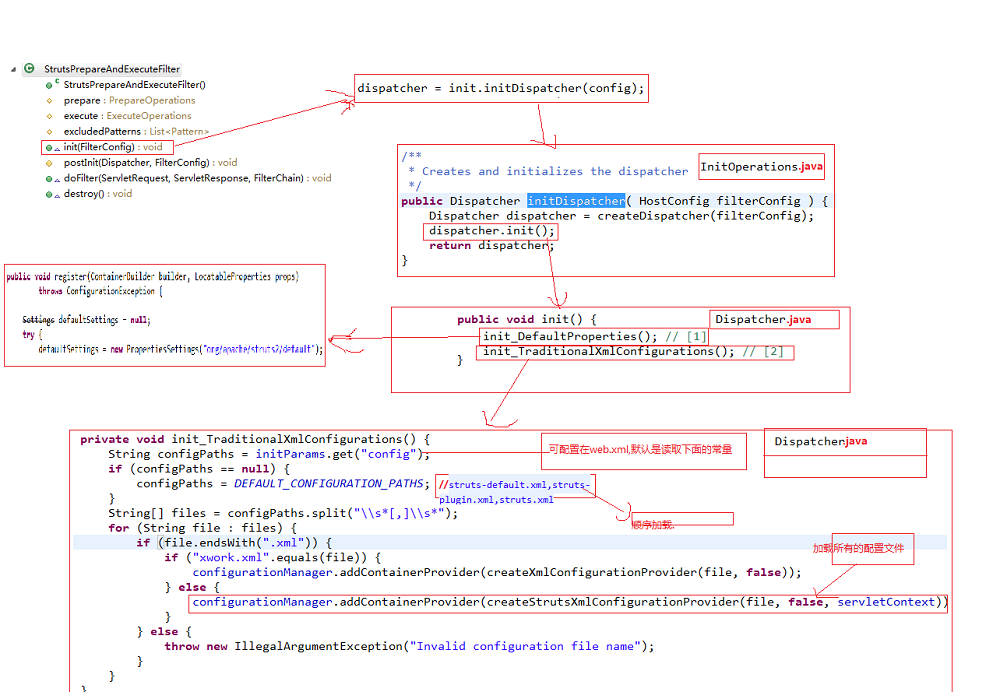Click the line 'String configPaths = initParams.get("config");'
Image resolution: width=1000 pixels, height=692 pixels.
(x=268, y=453)
